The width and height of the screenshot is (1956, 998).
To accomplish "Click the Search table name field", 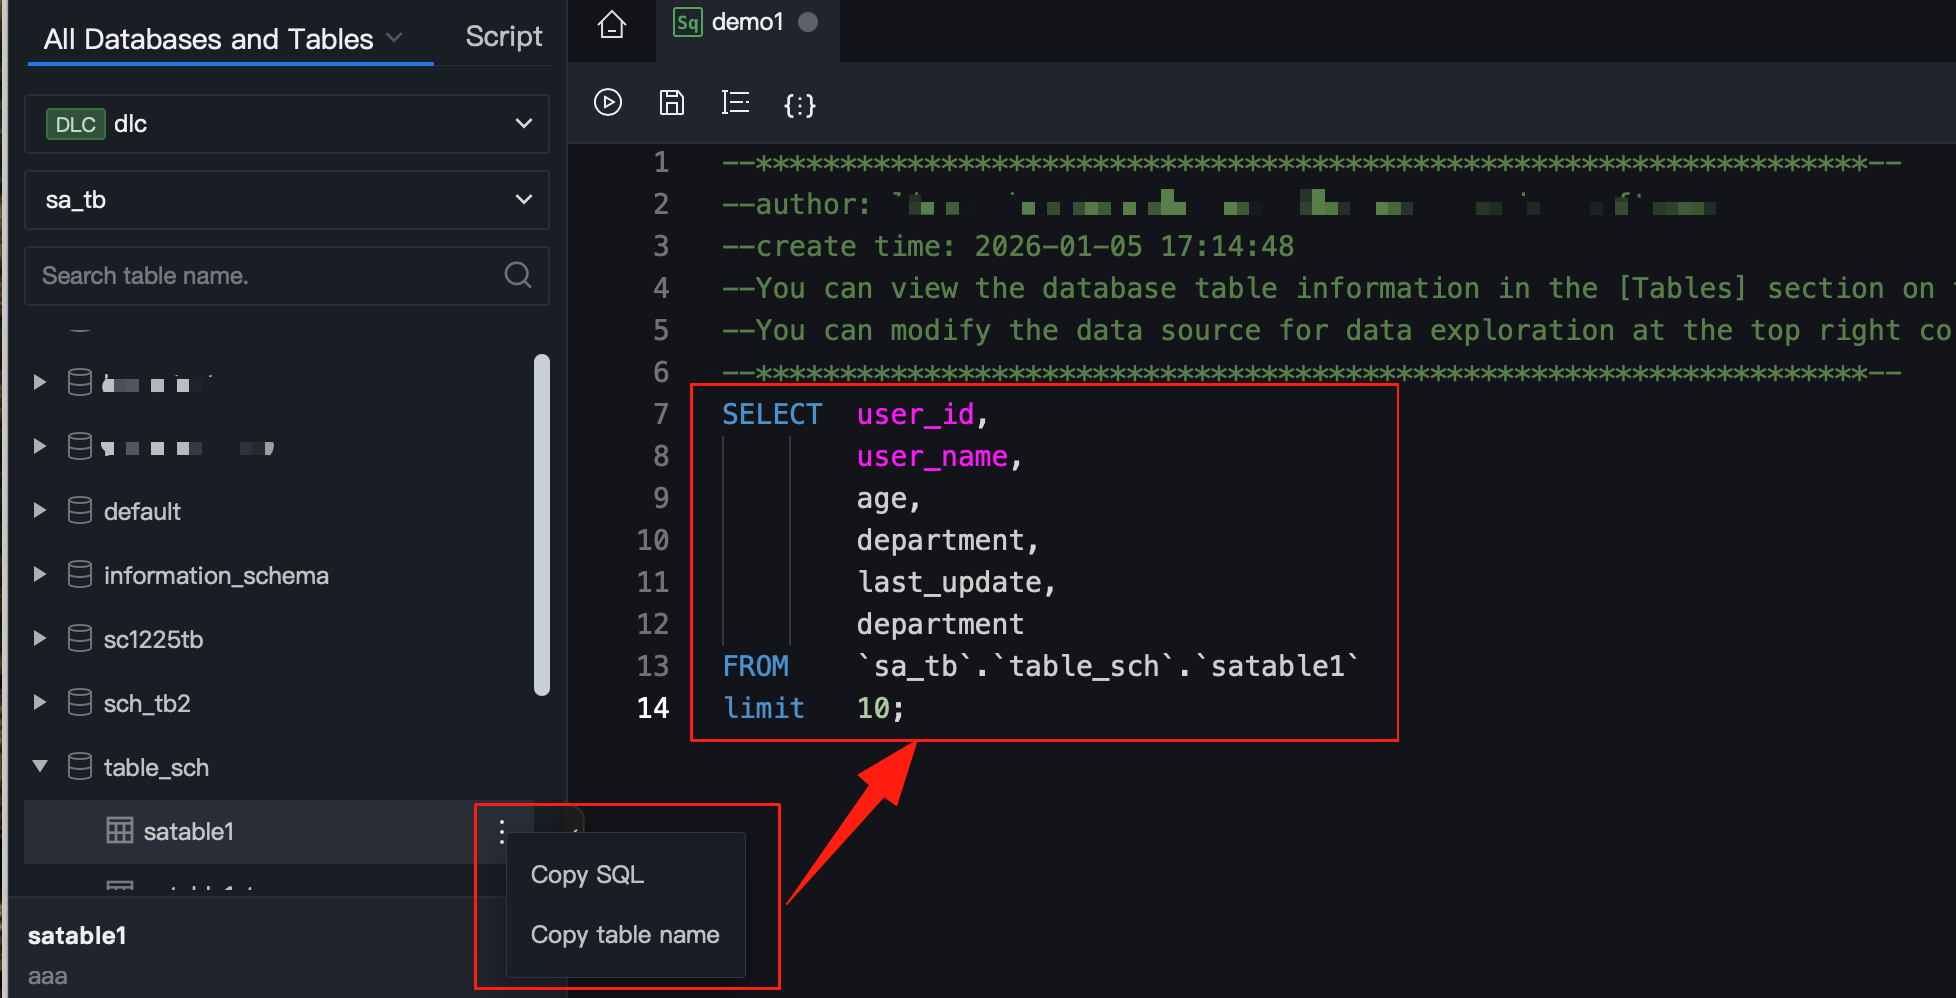I will click(x=265, y=276).
